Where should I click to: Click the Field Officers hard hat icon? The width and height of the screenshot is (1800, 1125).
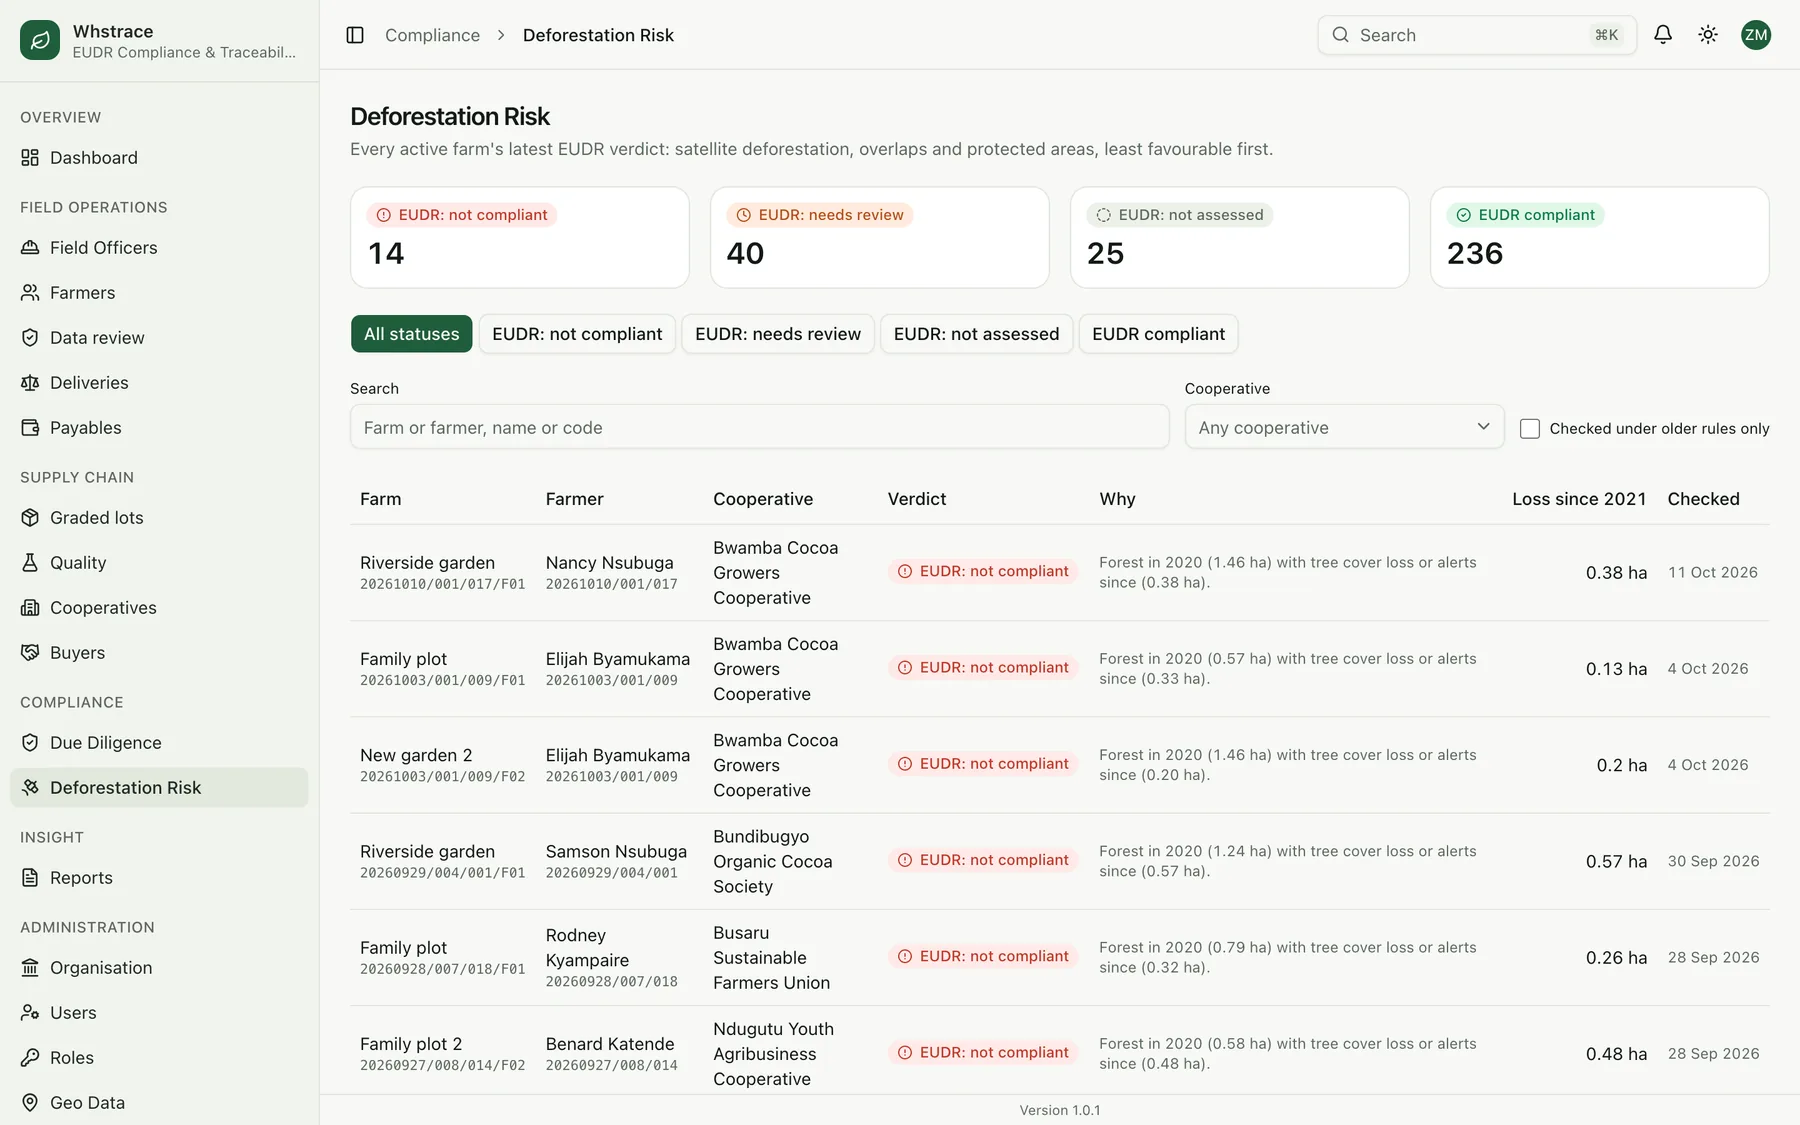tap(30, 248)
